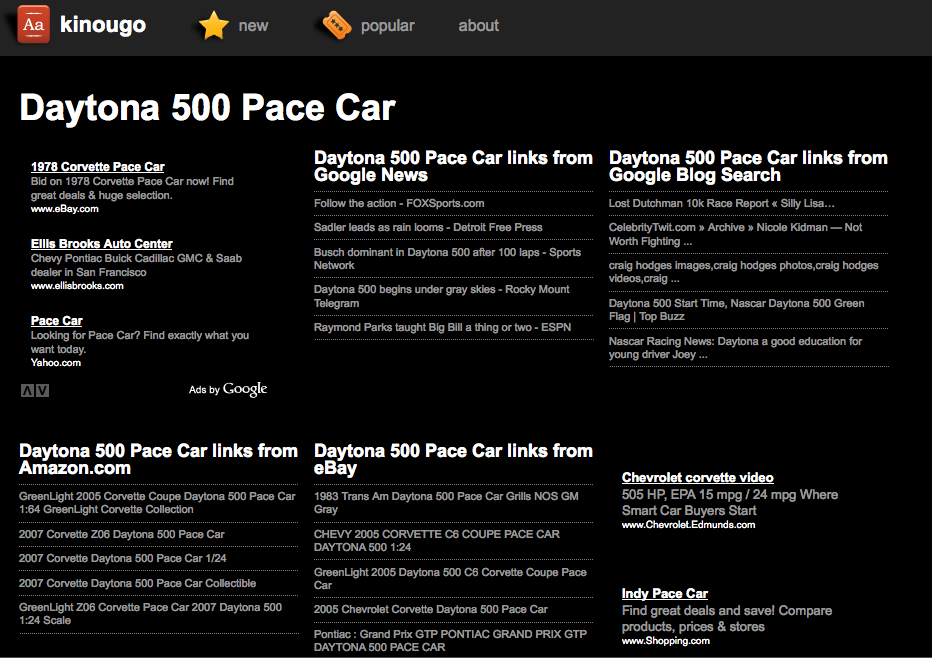This screenshot has height=658, width=932.
Task: Click the links from eBay heading
Action: click(453, 459)
